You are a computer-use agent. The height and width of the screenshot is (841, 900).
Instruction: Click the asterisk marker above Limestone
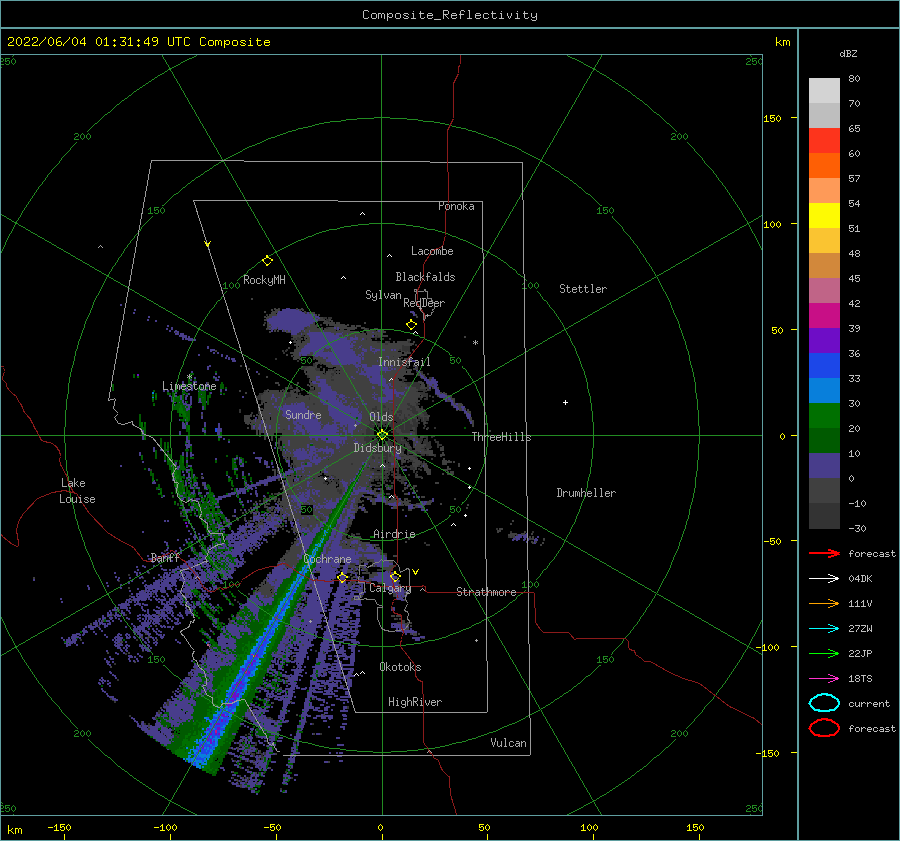[189, 377]
